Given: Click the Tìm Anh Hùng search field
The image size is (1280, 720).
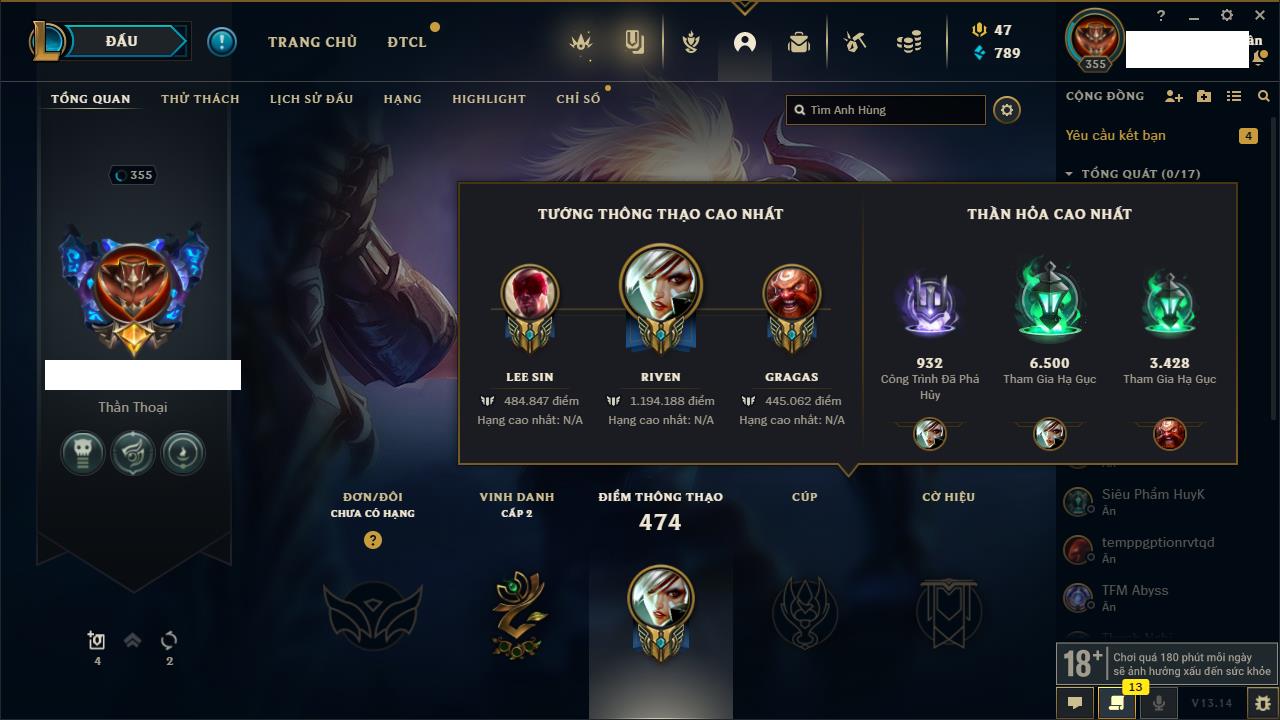Looking at the screenshot, I should coord(886,110).
